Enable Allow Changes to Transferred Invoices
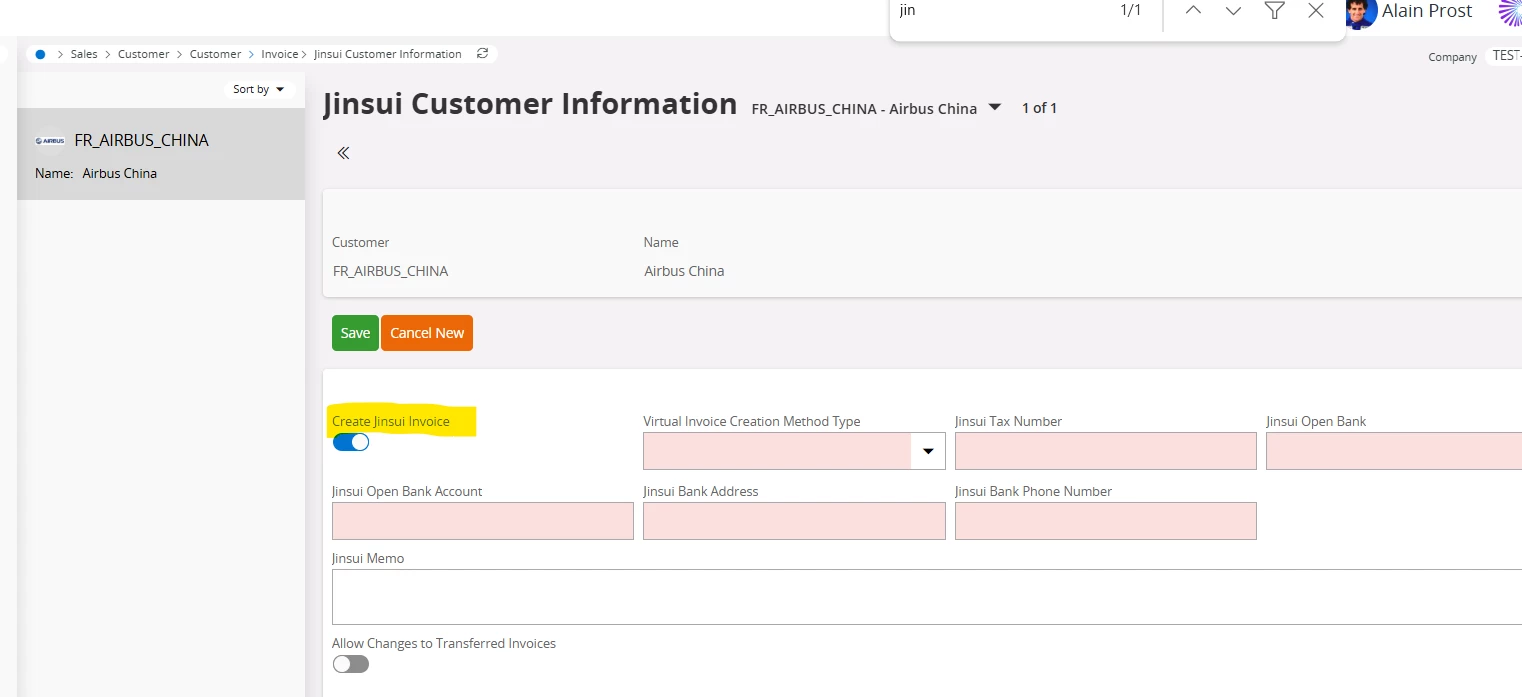1522x697 pixels. pyautogui.click(x=351, y=664)
